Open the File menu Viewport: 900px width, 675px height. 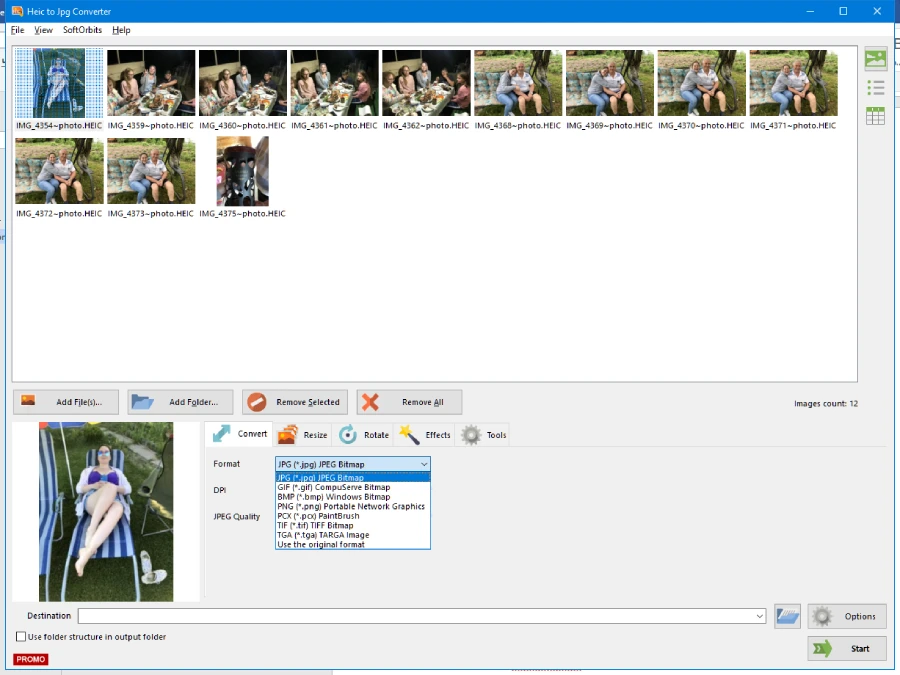pyautogui.click(x=17, y=30)
